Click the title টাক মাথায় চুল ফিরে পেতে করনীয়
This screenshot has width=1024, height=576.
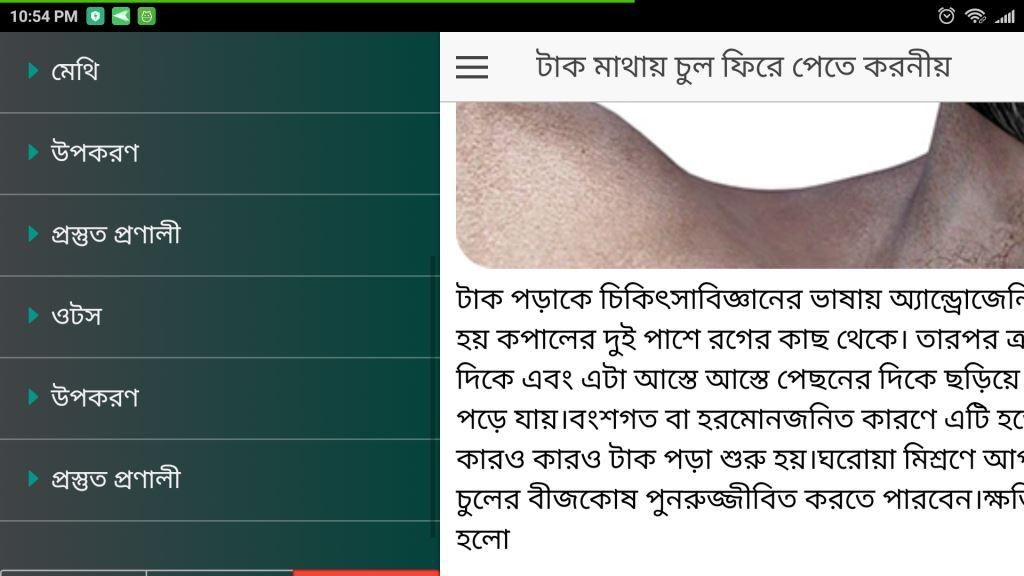click(743, 67)
